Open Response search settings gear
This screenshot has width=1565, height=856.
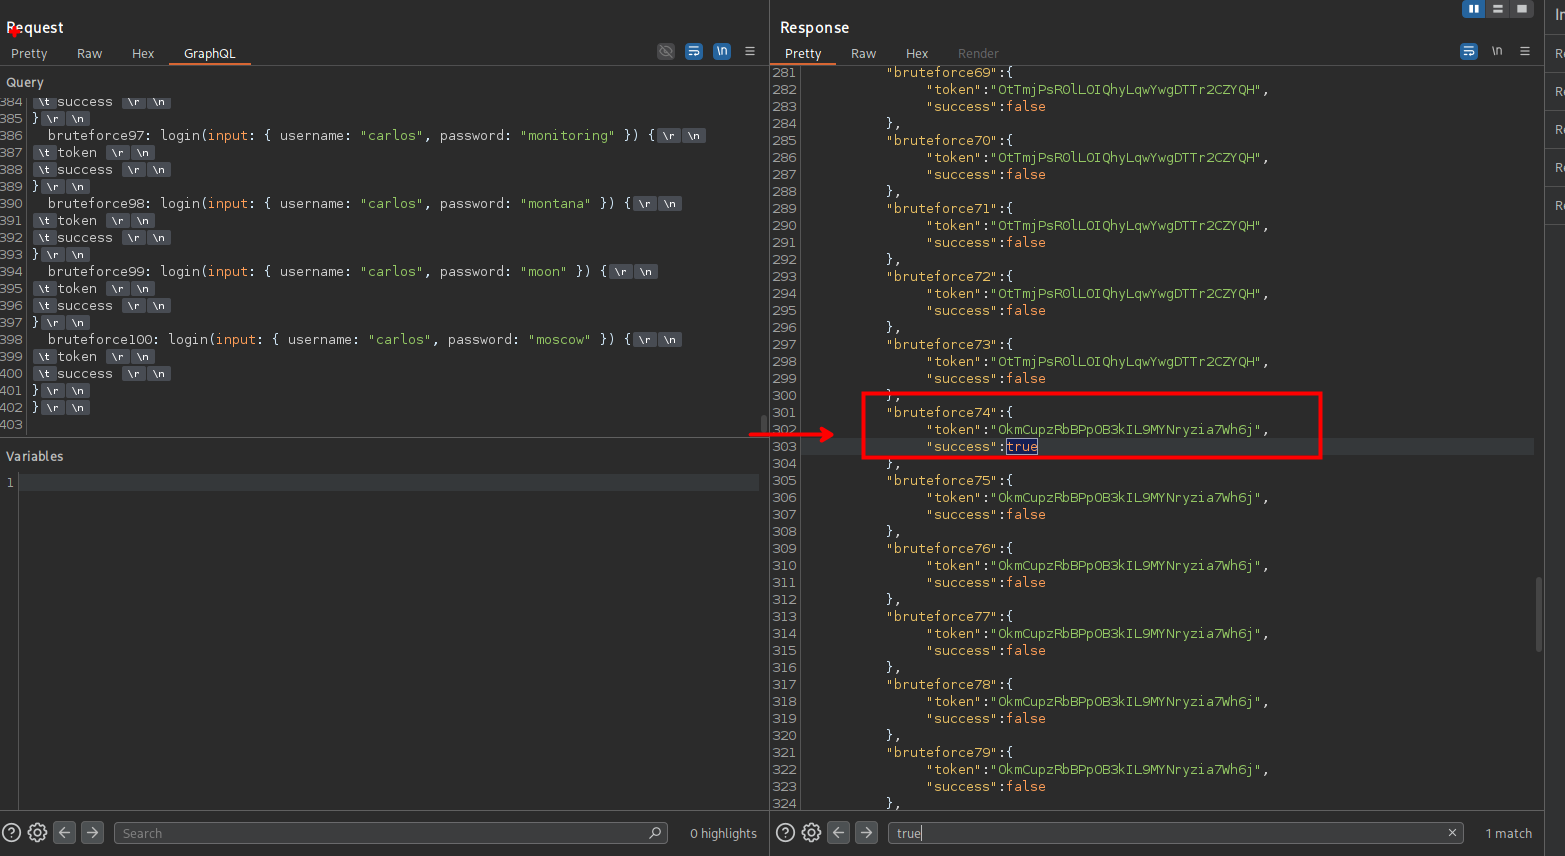tap(812, 833)
